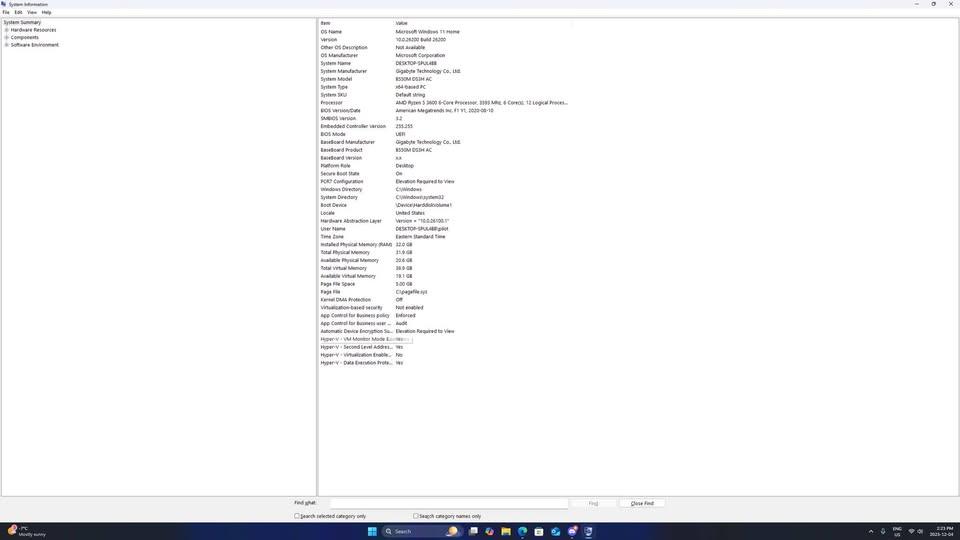Select System Summary in the tree
Viewport: 960px width, 540px height.
(x=22, y=22)
